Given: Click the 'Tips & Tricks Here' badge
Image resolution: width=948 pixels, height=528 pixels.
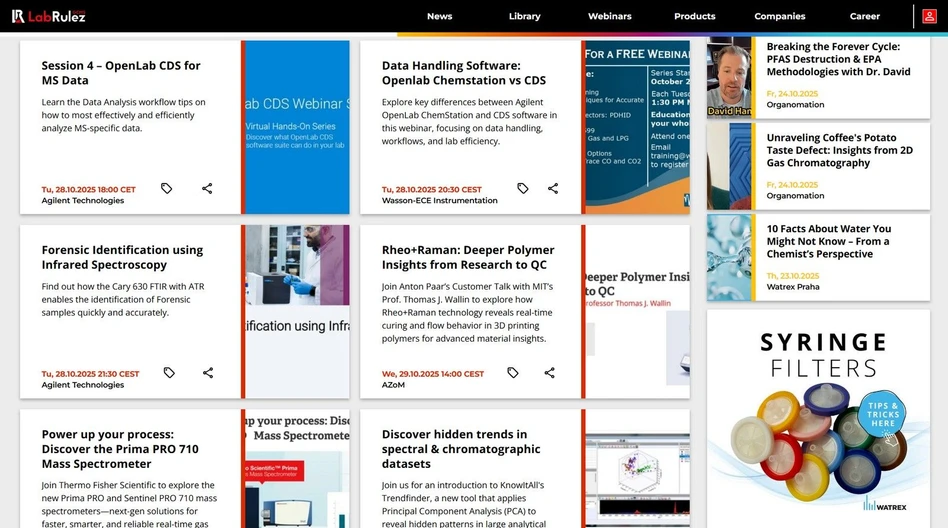Looking at the screenshot, I should [883, 414].
